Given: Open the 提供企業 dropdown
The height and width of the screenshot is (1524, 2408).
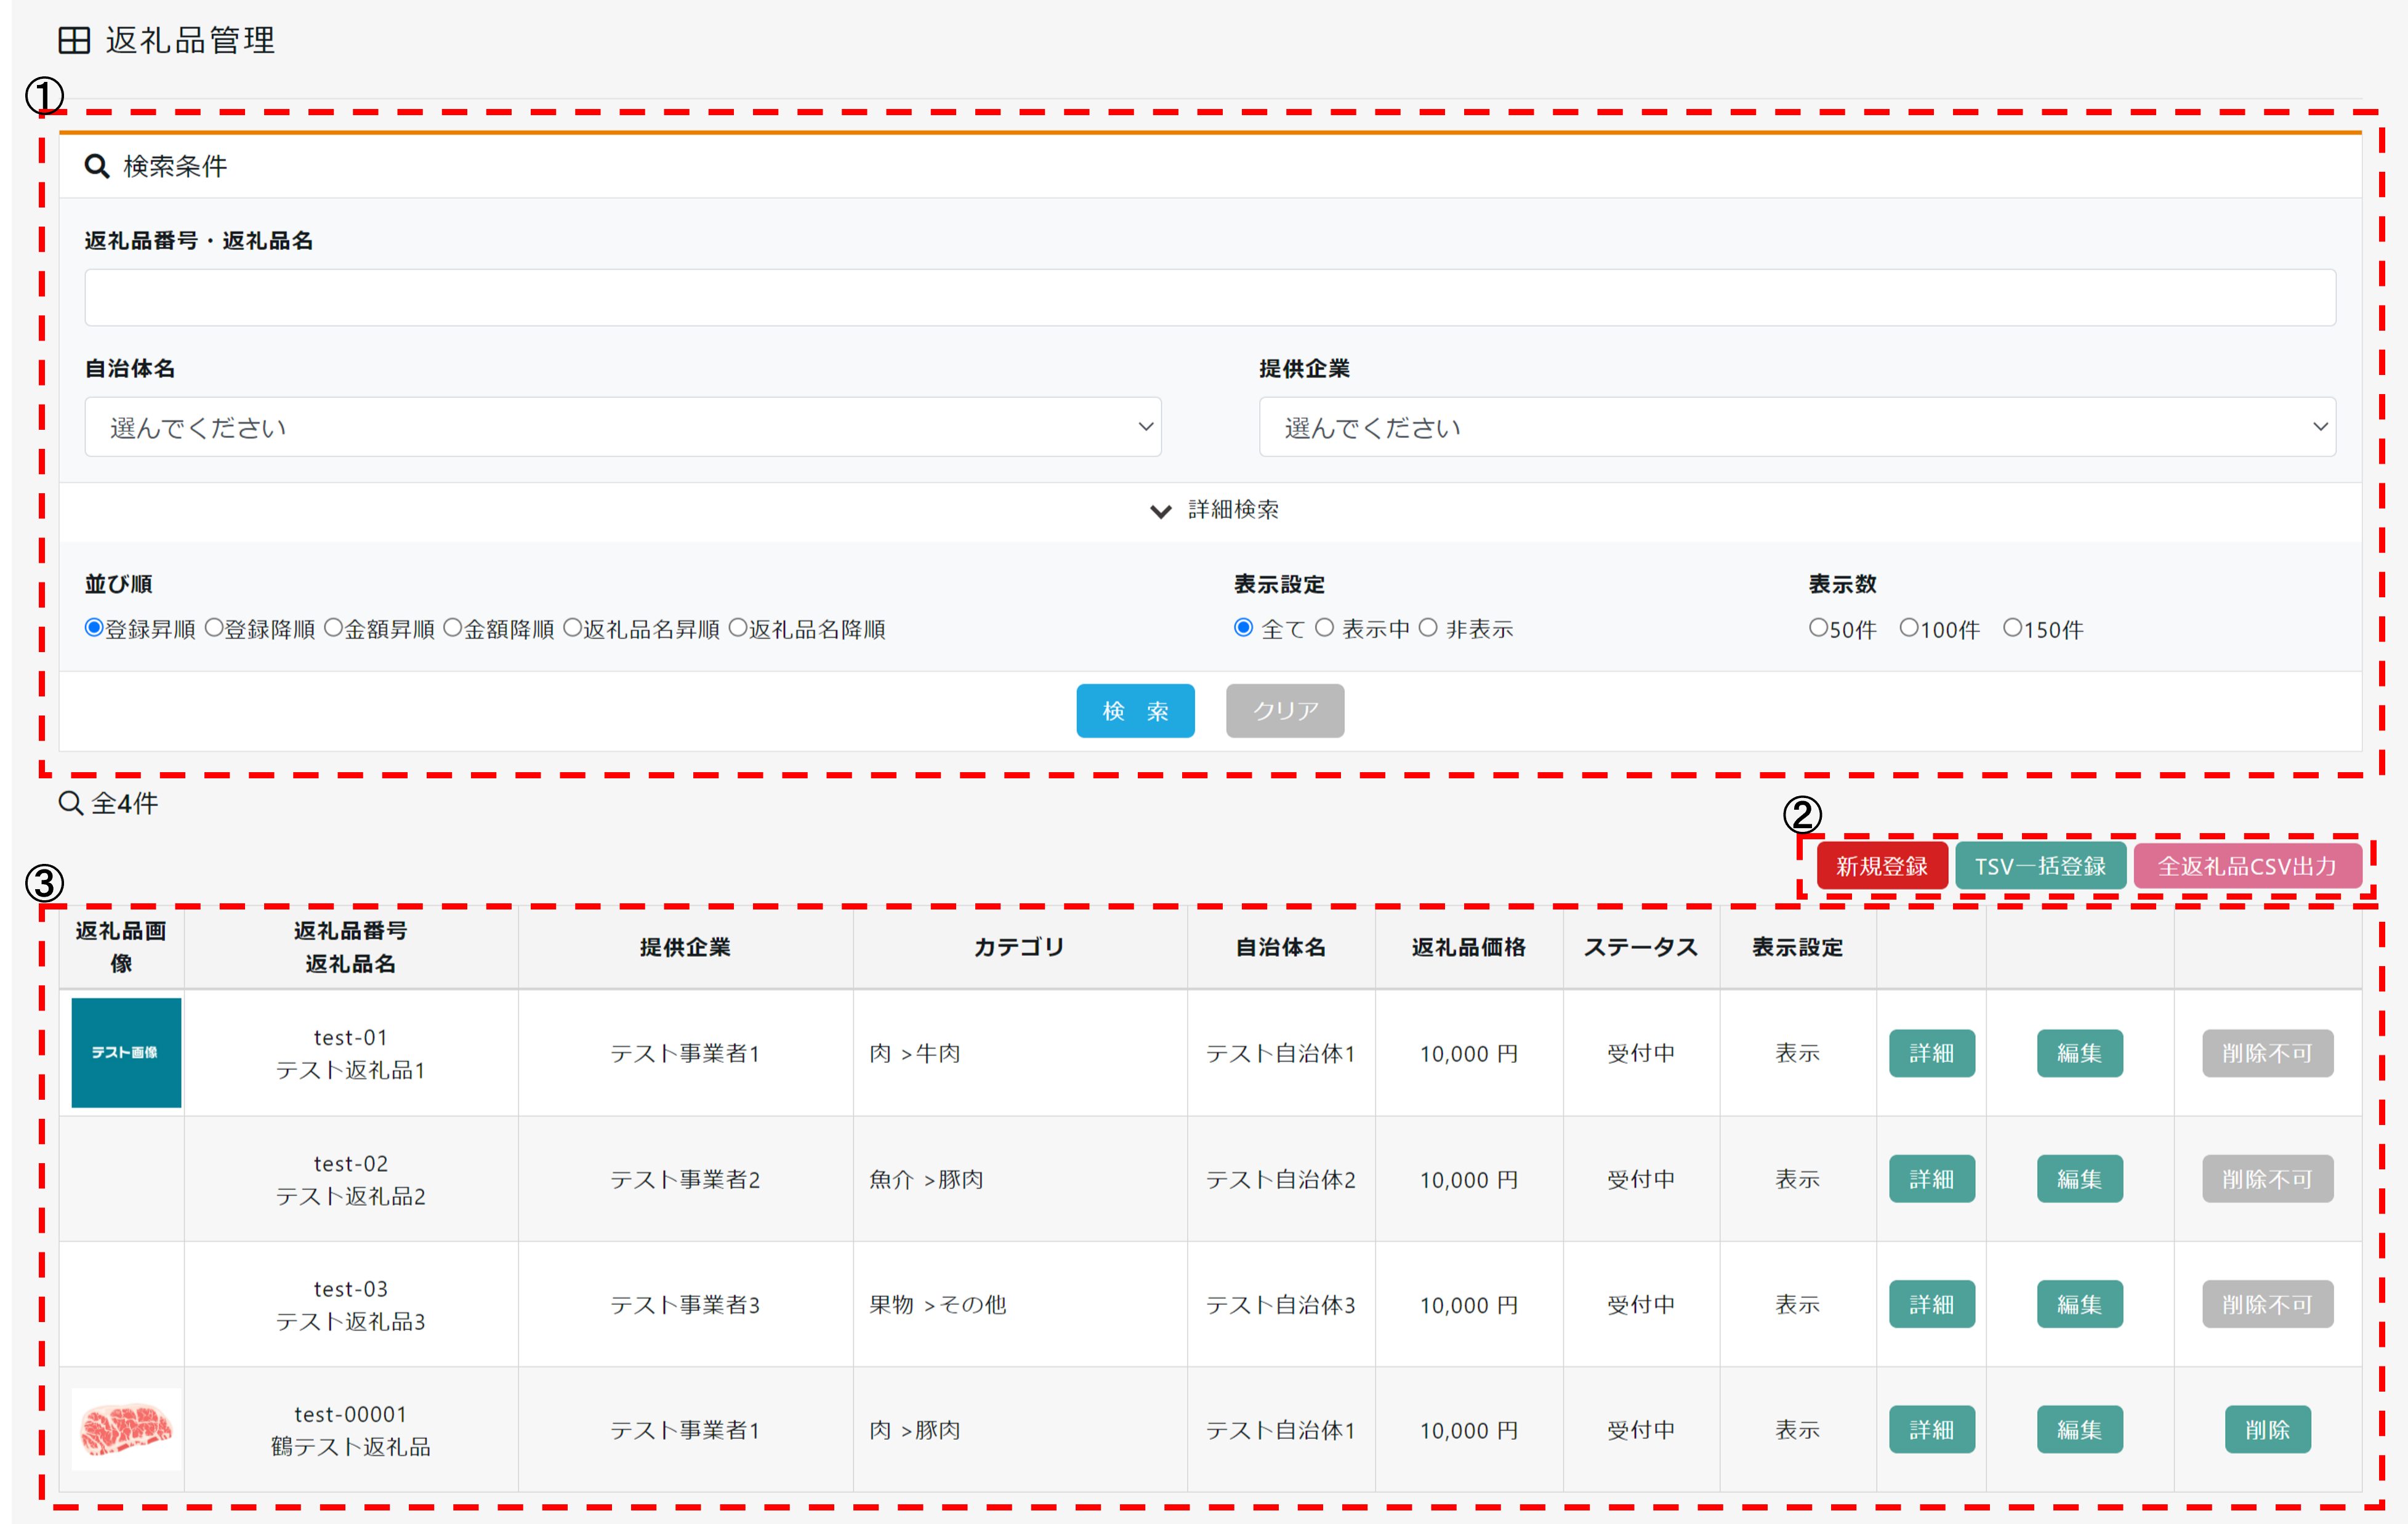Looking at the screenshot, I should (1796, 427).
